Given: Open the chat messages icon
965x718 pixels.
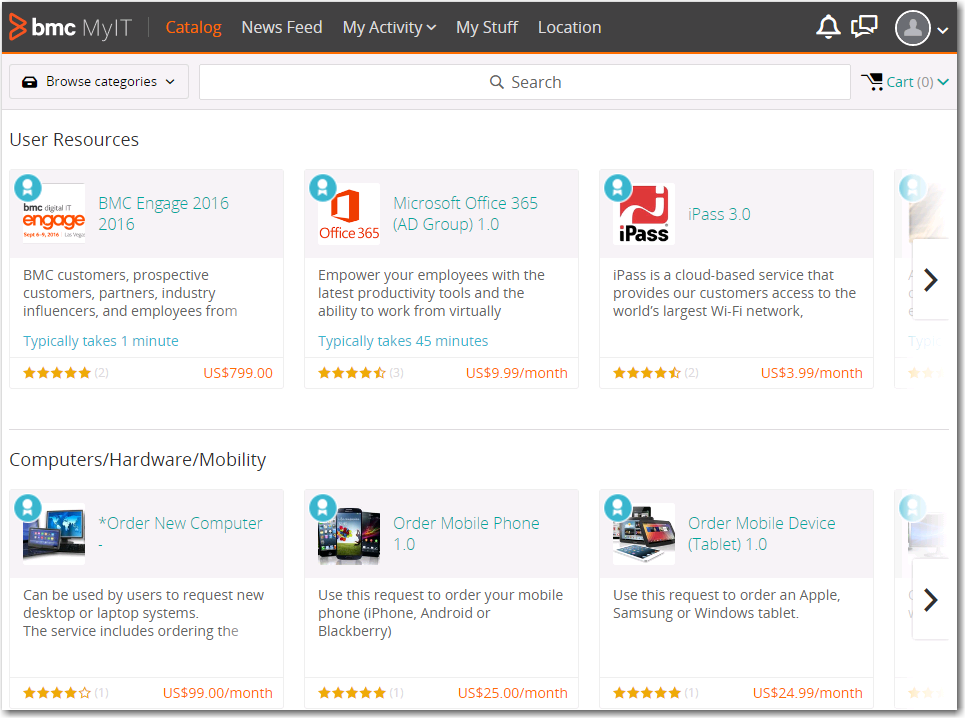Looking at the screenshot, I should pos(864,27).
